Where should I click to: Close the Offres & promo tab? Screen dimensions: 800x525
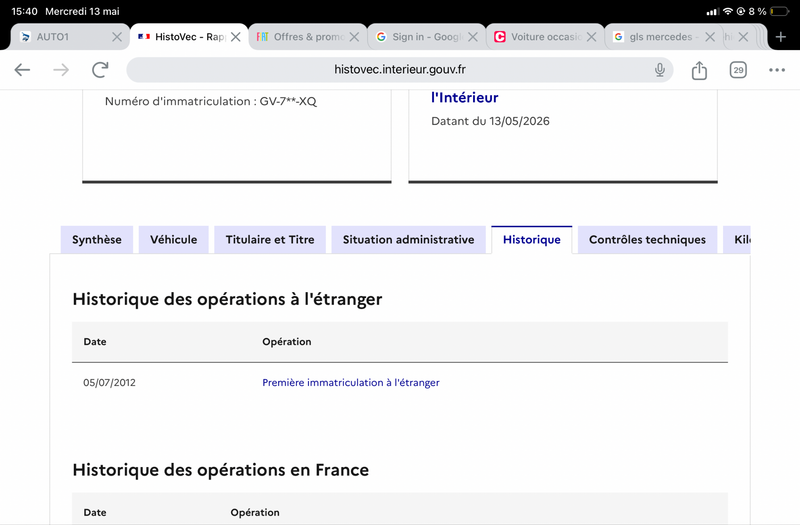click(354, 37)
